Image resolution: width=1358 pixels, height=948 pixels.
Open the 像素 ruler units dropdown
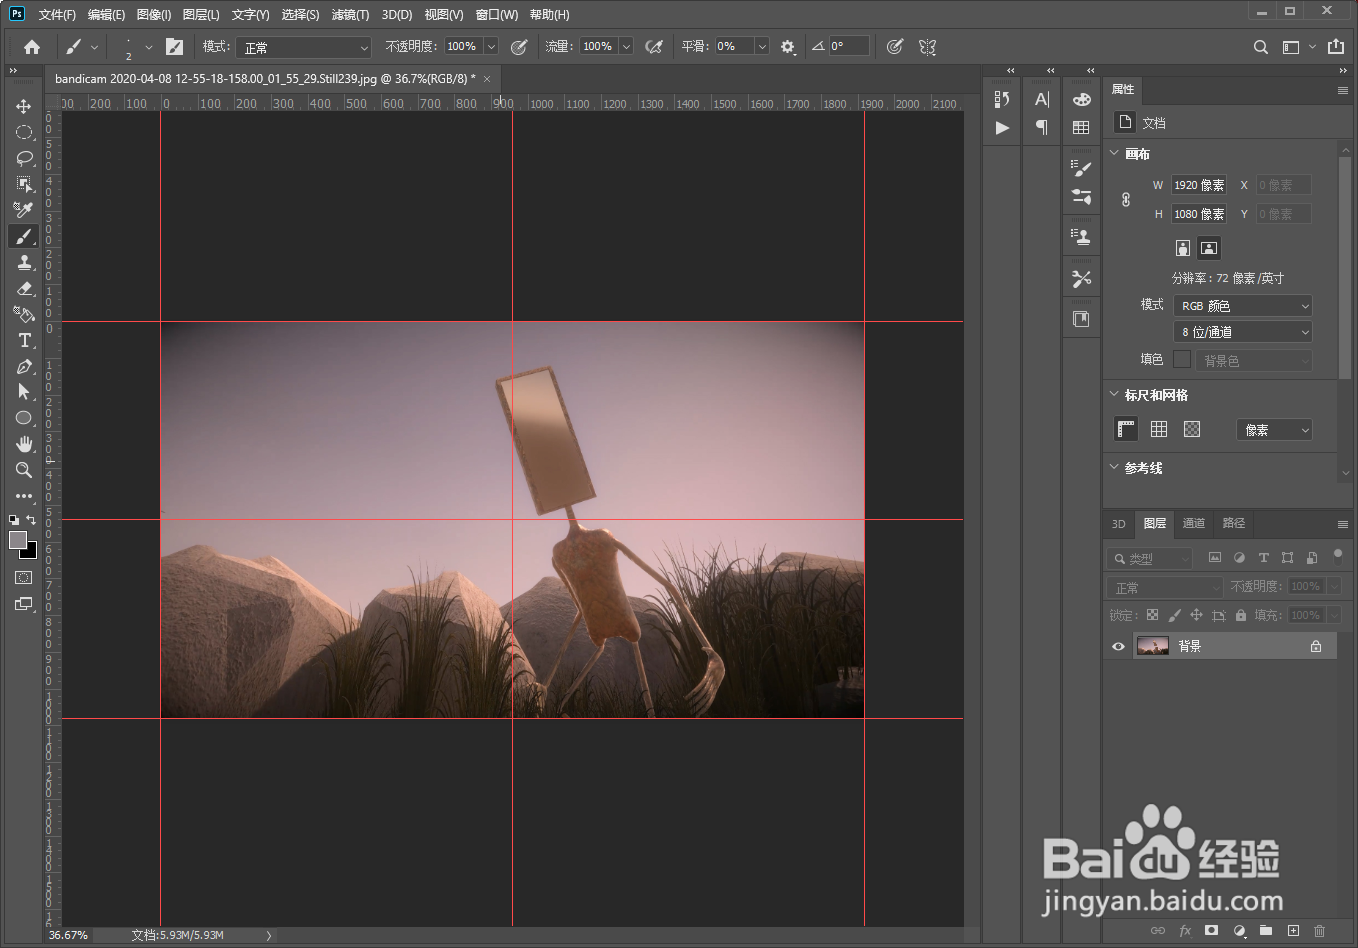[1274, 430]
